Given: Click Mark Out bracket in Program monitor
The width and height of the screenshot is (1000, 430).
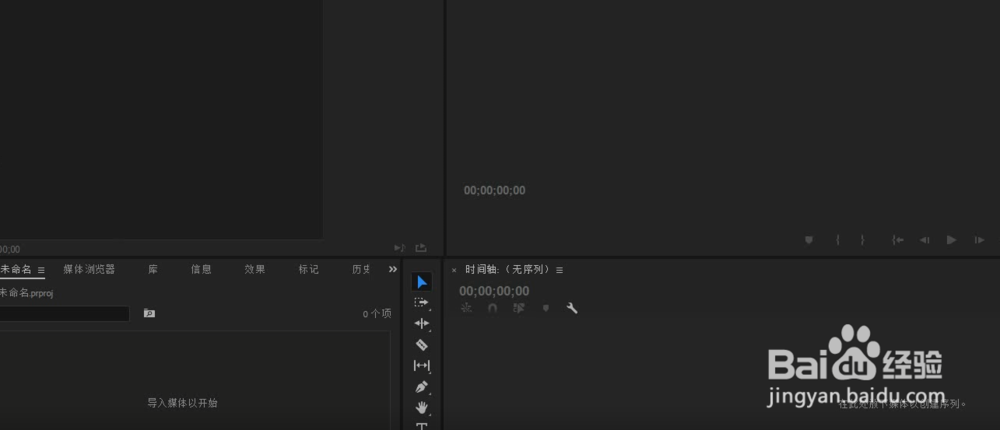Looking at the screenshot, I should click(x=862, y=240).
